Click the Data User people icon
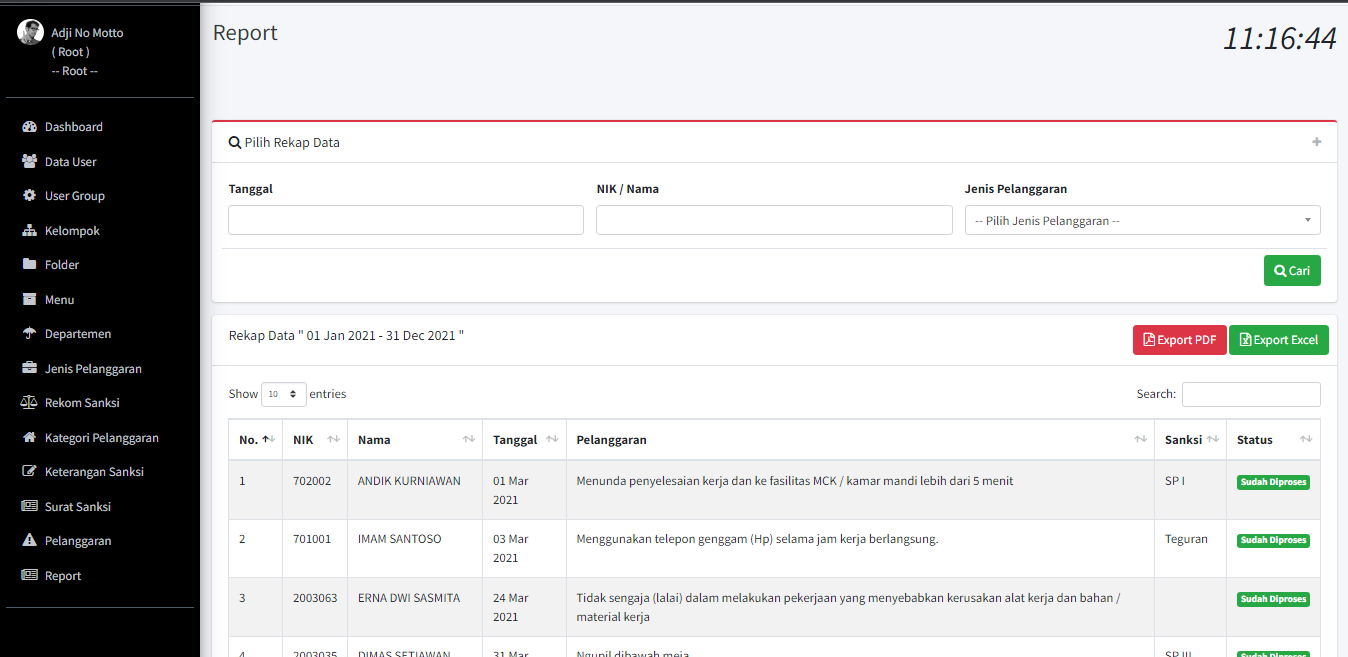 point(29,162)
